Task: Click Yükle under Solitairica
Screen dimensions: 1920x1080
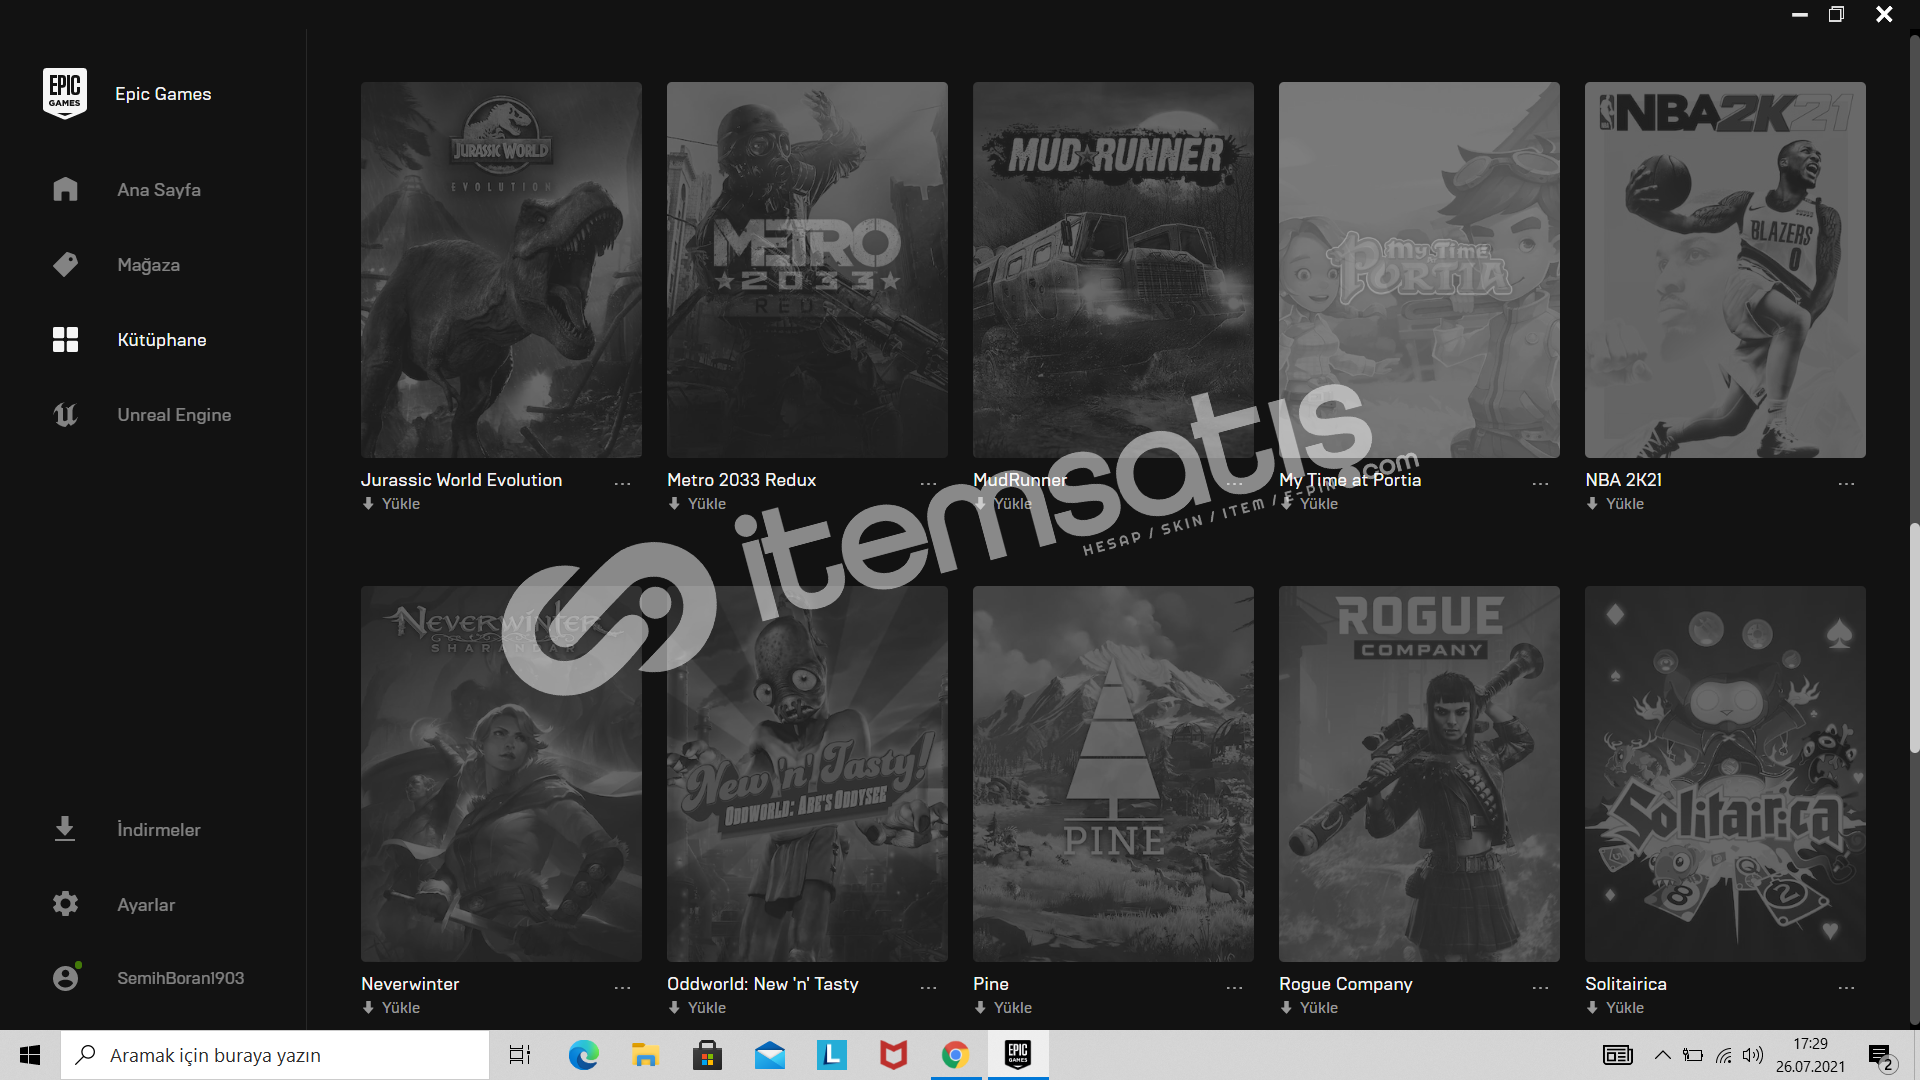Action: point(1615,1008)
